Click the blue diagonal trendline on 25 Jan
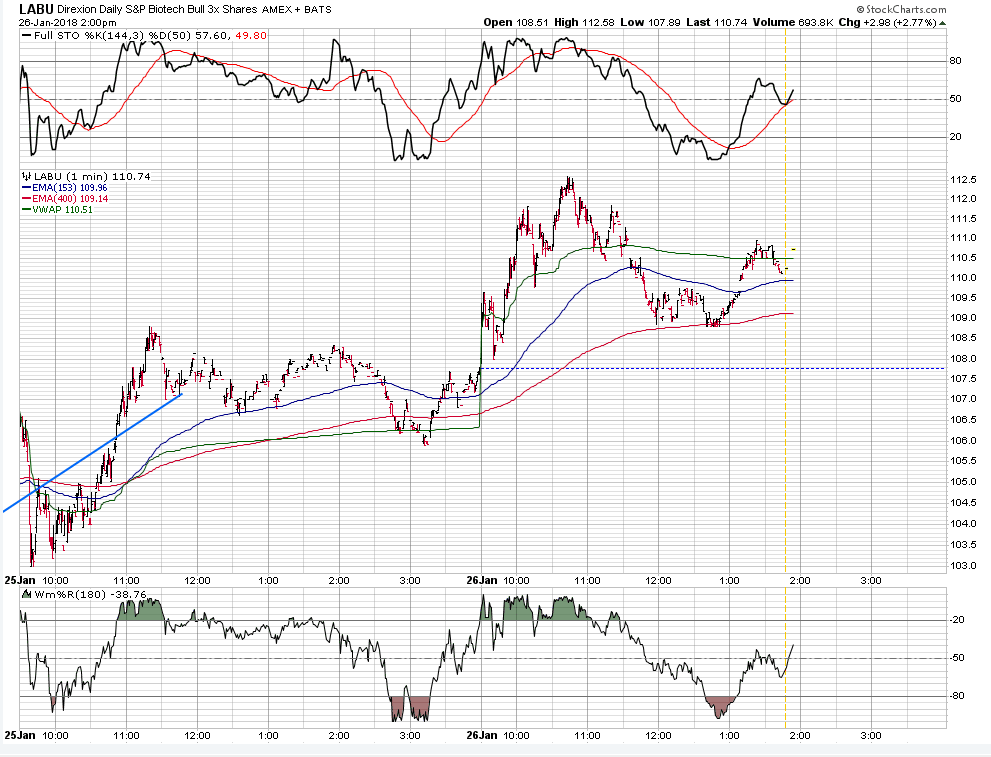This screenshot has width=991, height=757. click(92, 452)
